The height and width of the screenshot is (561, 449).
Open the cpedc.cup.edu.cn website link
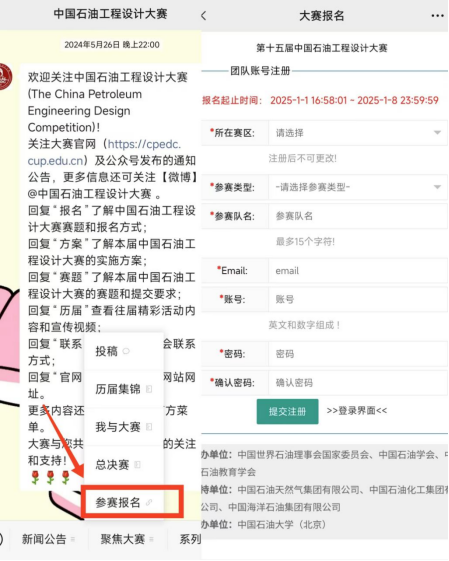(x=104, y=152)
